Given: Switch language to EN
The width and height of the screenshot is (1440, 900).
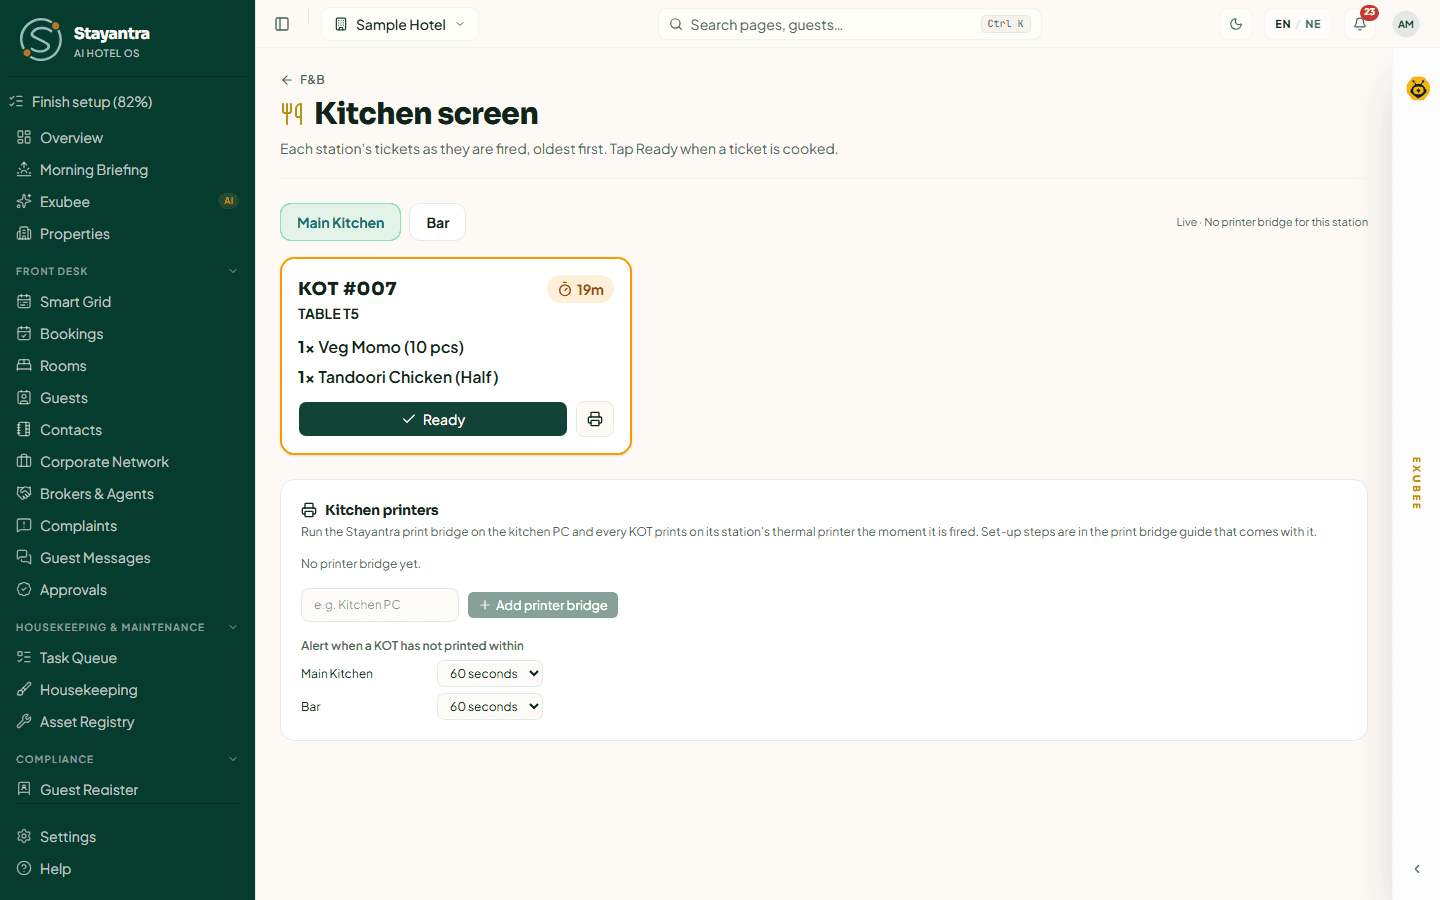Looking at the screenshot, I should tap(1283, 24).
